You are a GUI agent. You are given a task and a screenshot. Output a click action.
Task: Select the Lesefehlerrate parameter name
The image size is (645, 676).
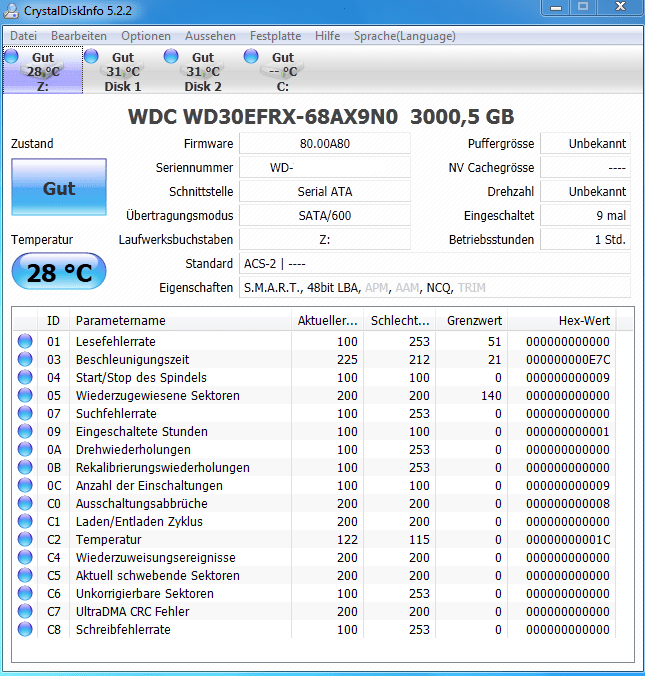(116, 341)
